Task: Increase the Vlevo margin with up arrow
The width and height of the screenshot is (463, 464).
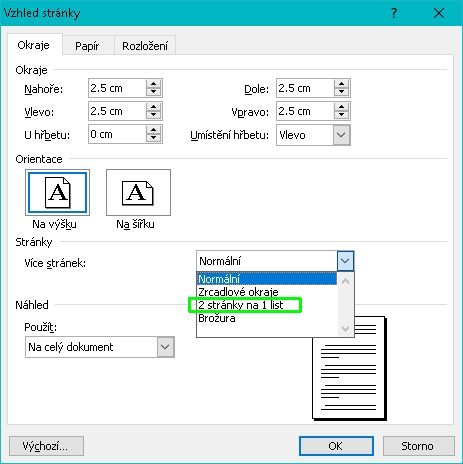Action: [x=153, y=107]
